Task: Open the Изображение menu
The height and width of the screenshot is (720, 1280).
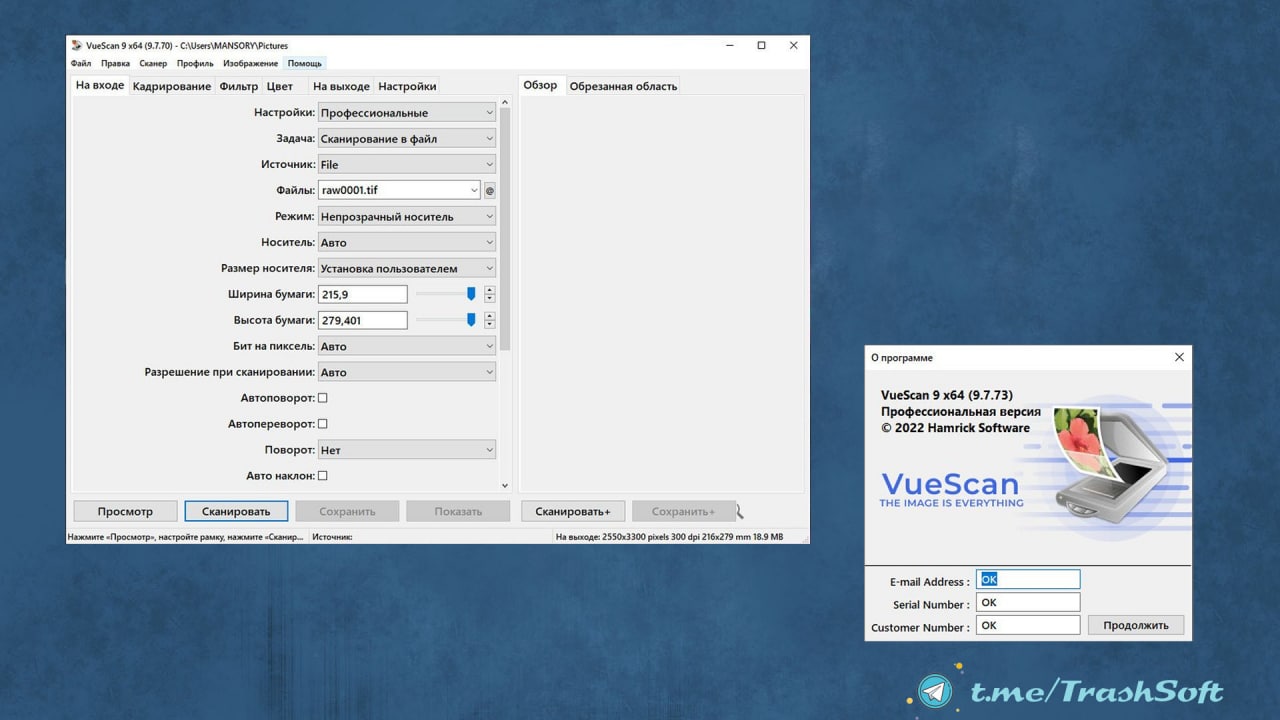Action: click(x=250, y=64)
